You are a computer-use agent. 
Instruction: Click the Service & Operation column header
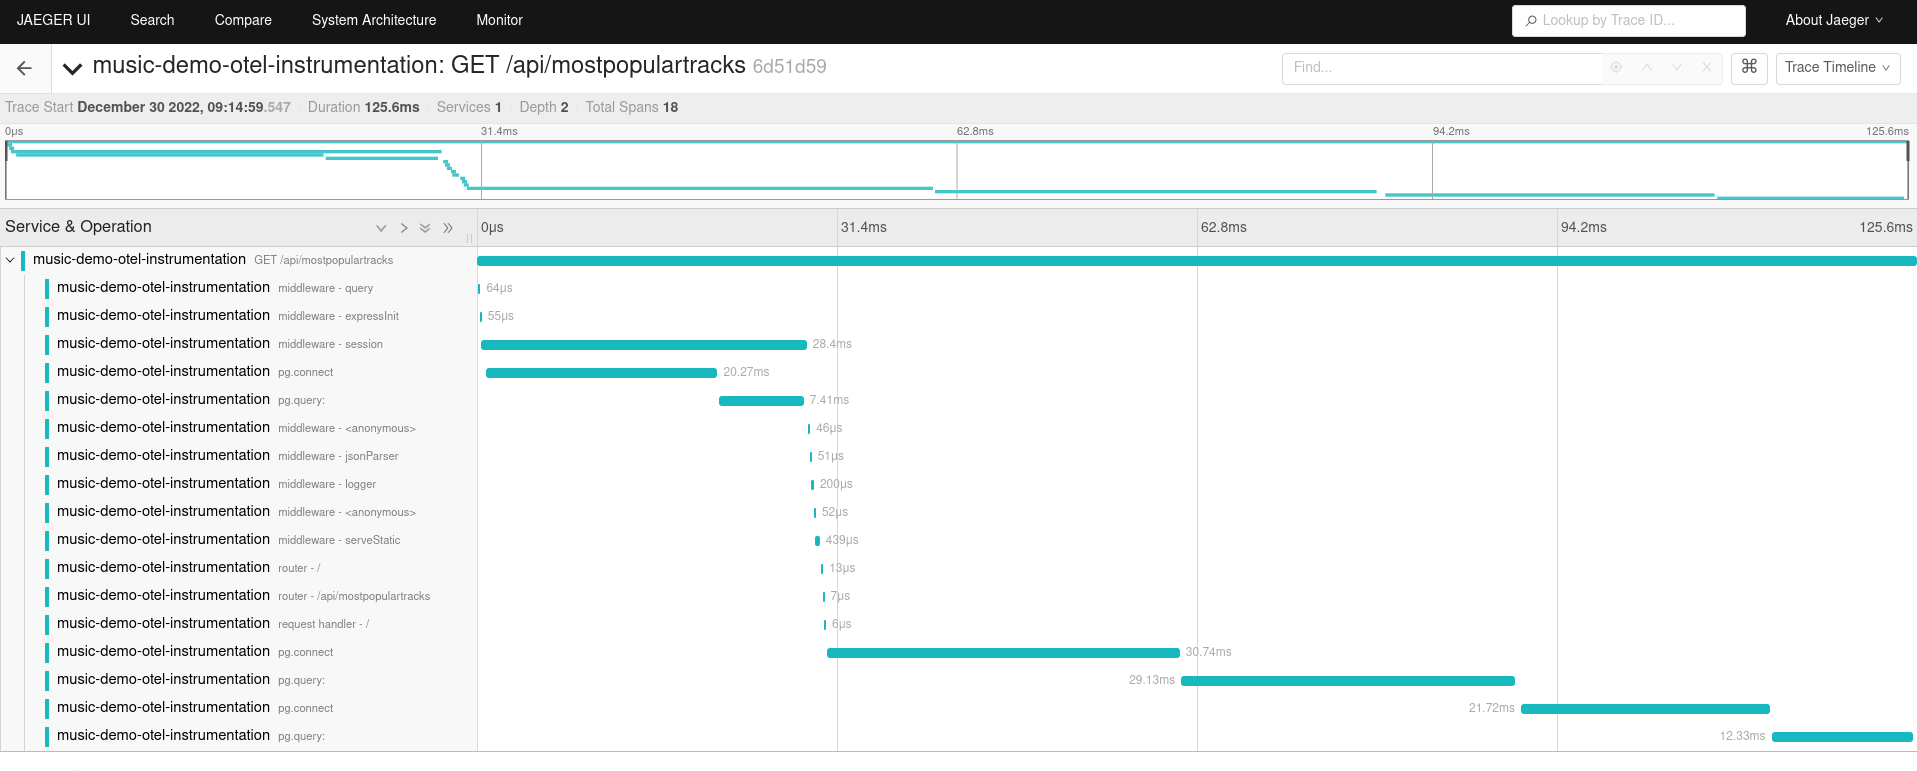click(x=78, y=227)
